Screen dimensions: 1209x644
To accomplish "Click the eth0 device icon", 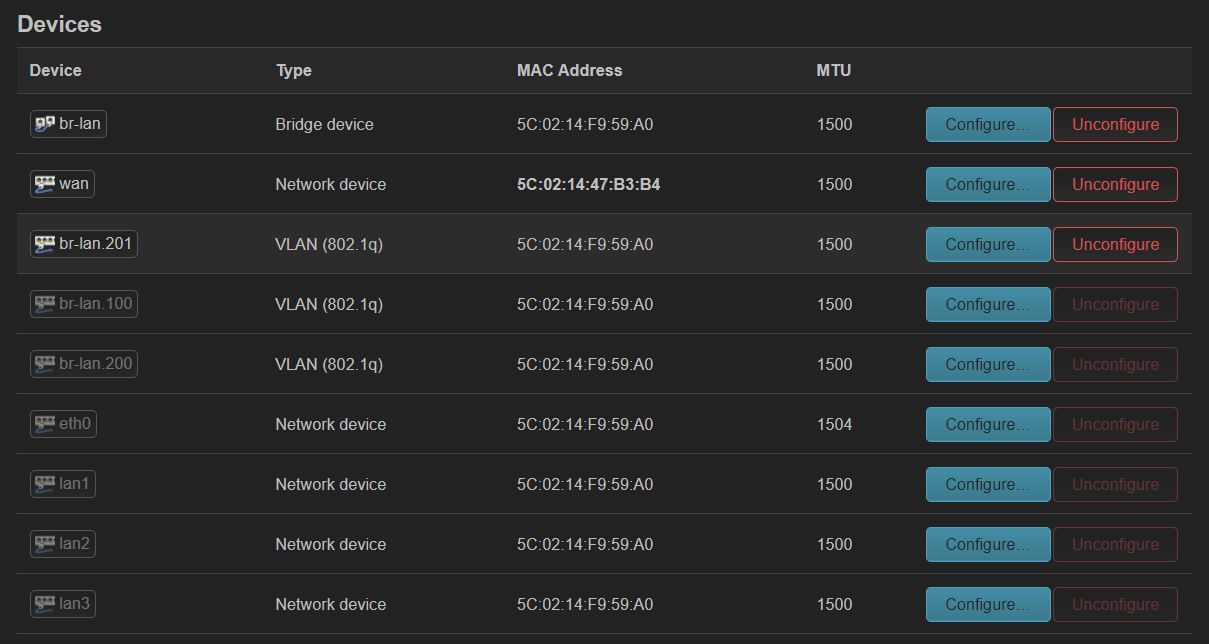I will (x=45, y=424).
